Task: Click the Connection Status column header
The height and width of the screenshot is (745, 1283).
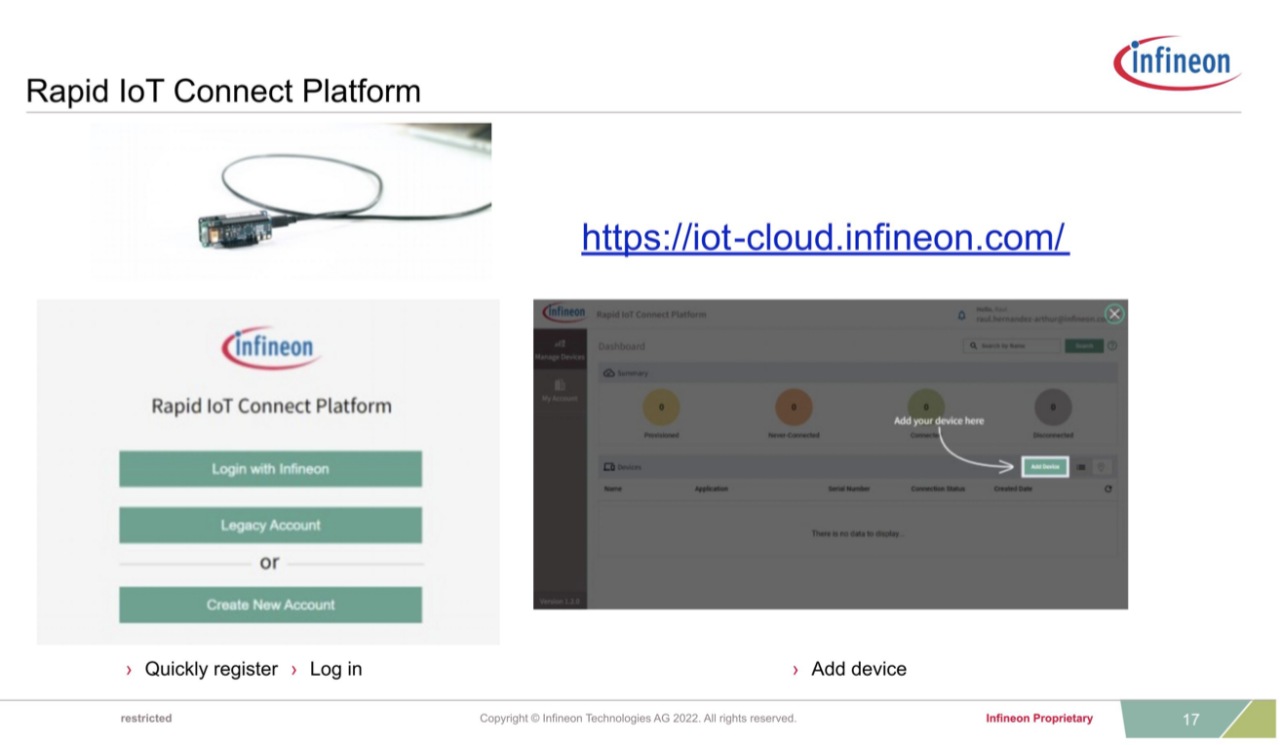Action: (937, 489)
